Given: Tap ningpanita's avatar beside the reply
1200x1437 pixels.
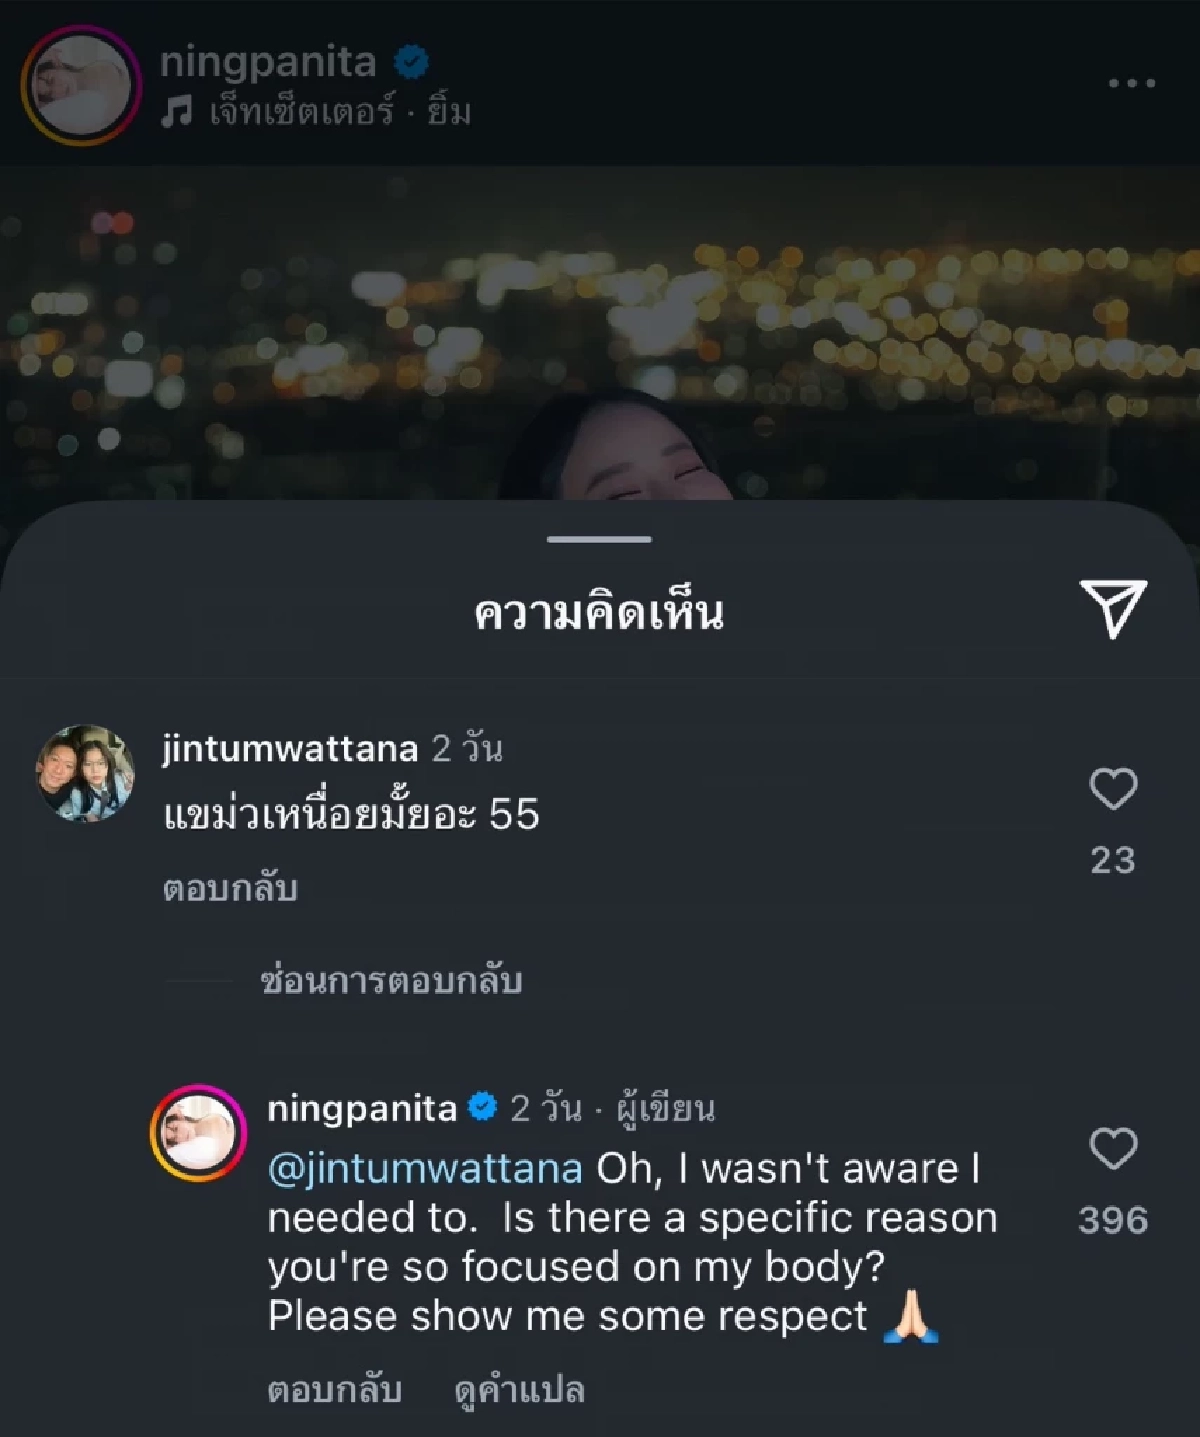Looking at the screenshot, I should (x=199, y=1133).
